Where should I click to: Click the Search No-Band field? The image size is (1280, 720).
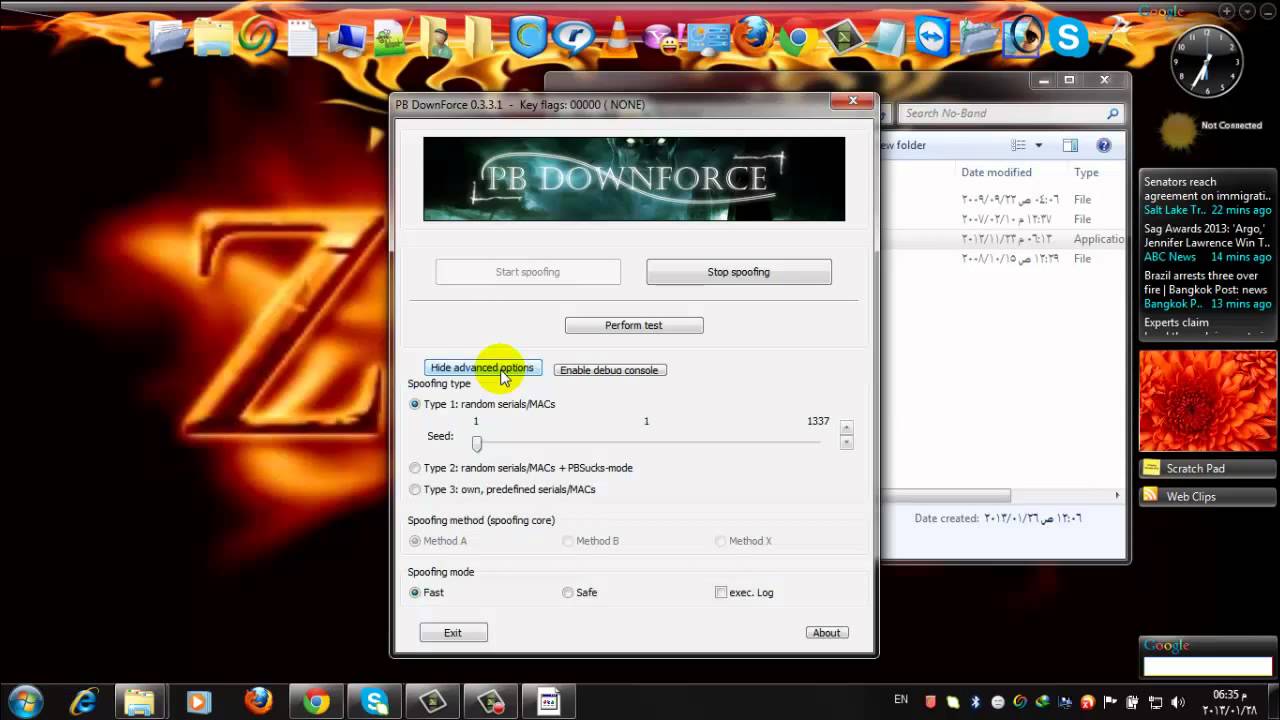[1010, 113]
